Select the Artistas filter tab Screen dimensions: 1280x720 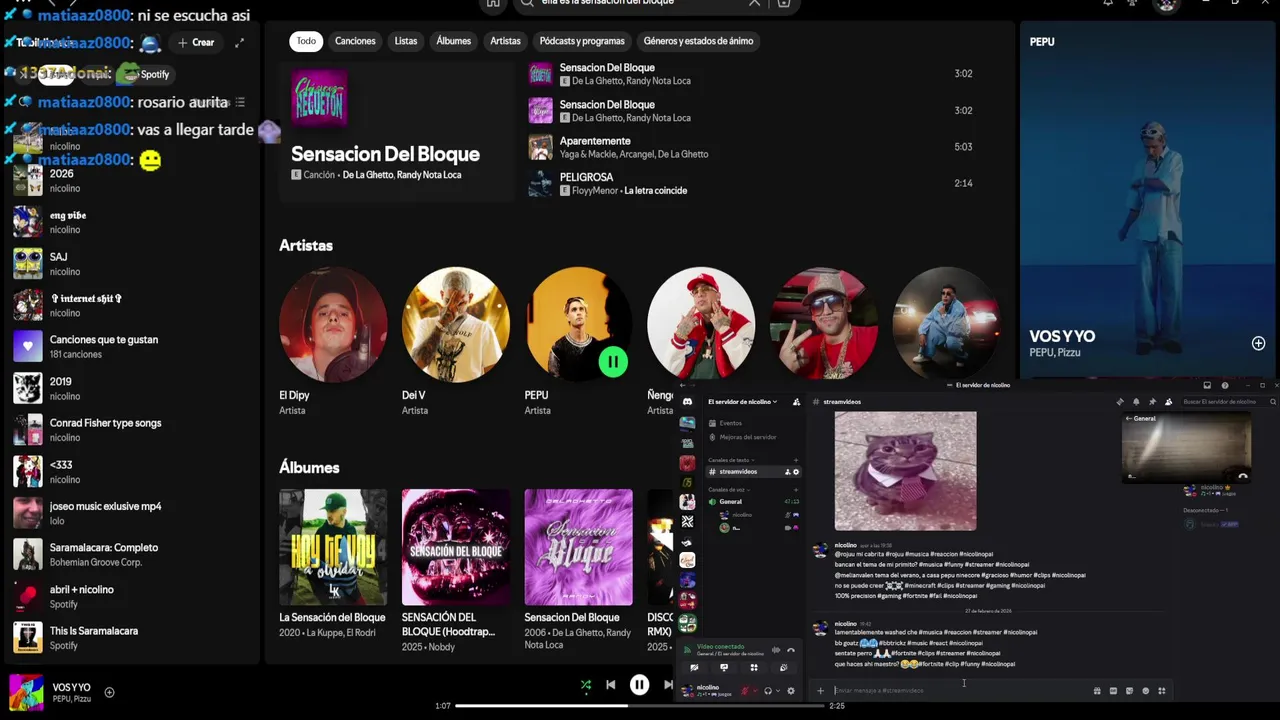505,41
